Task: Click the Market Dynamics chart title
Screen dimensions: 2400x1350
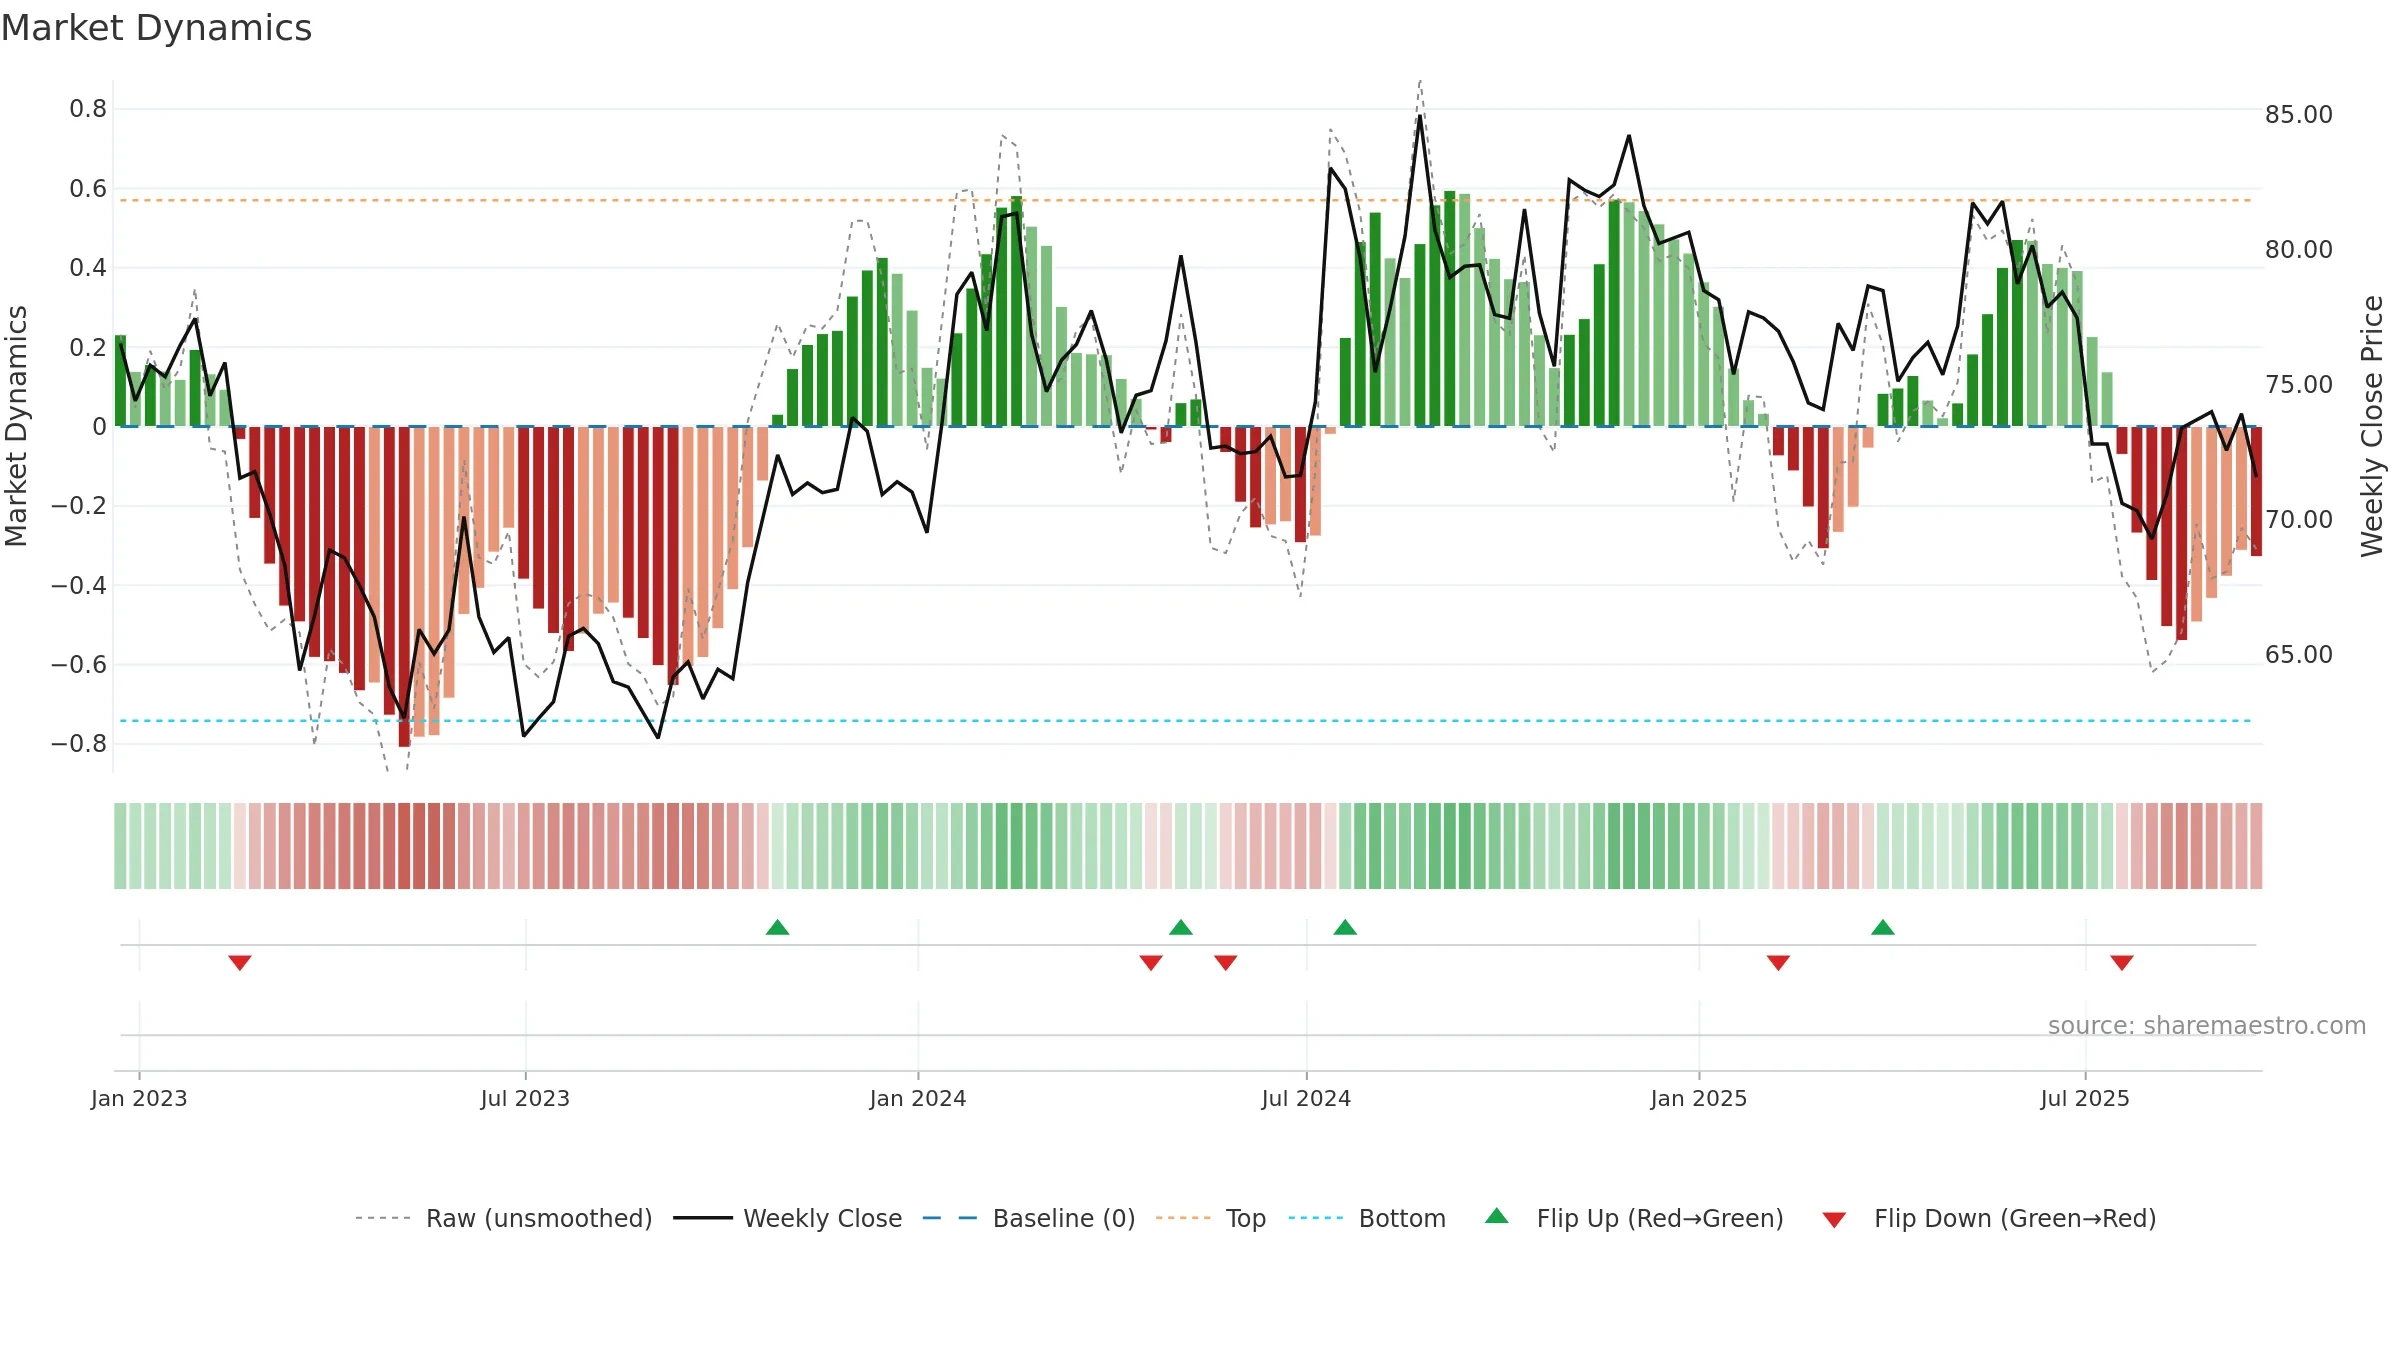Action: coord(157,28)
